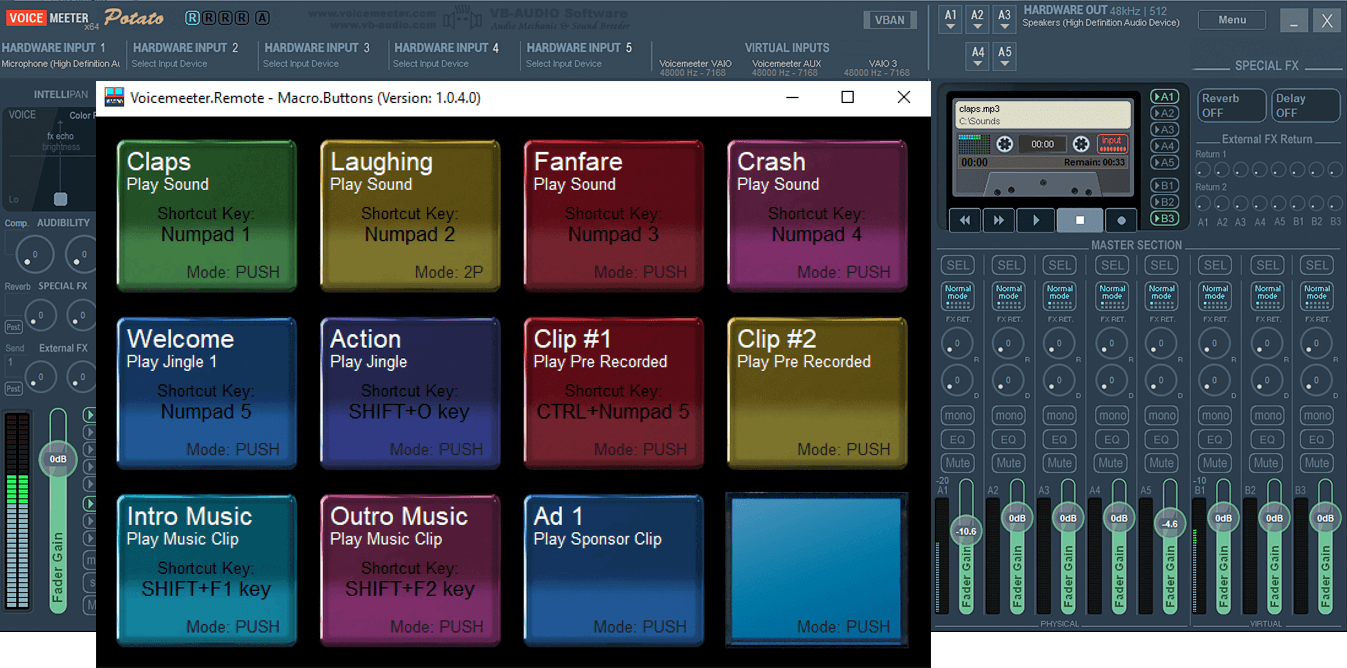Click the empty blue macro button
The image size is (1347, 668).
tap(817, 570)
